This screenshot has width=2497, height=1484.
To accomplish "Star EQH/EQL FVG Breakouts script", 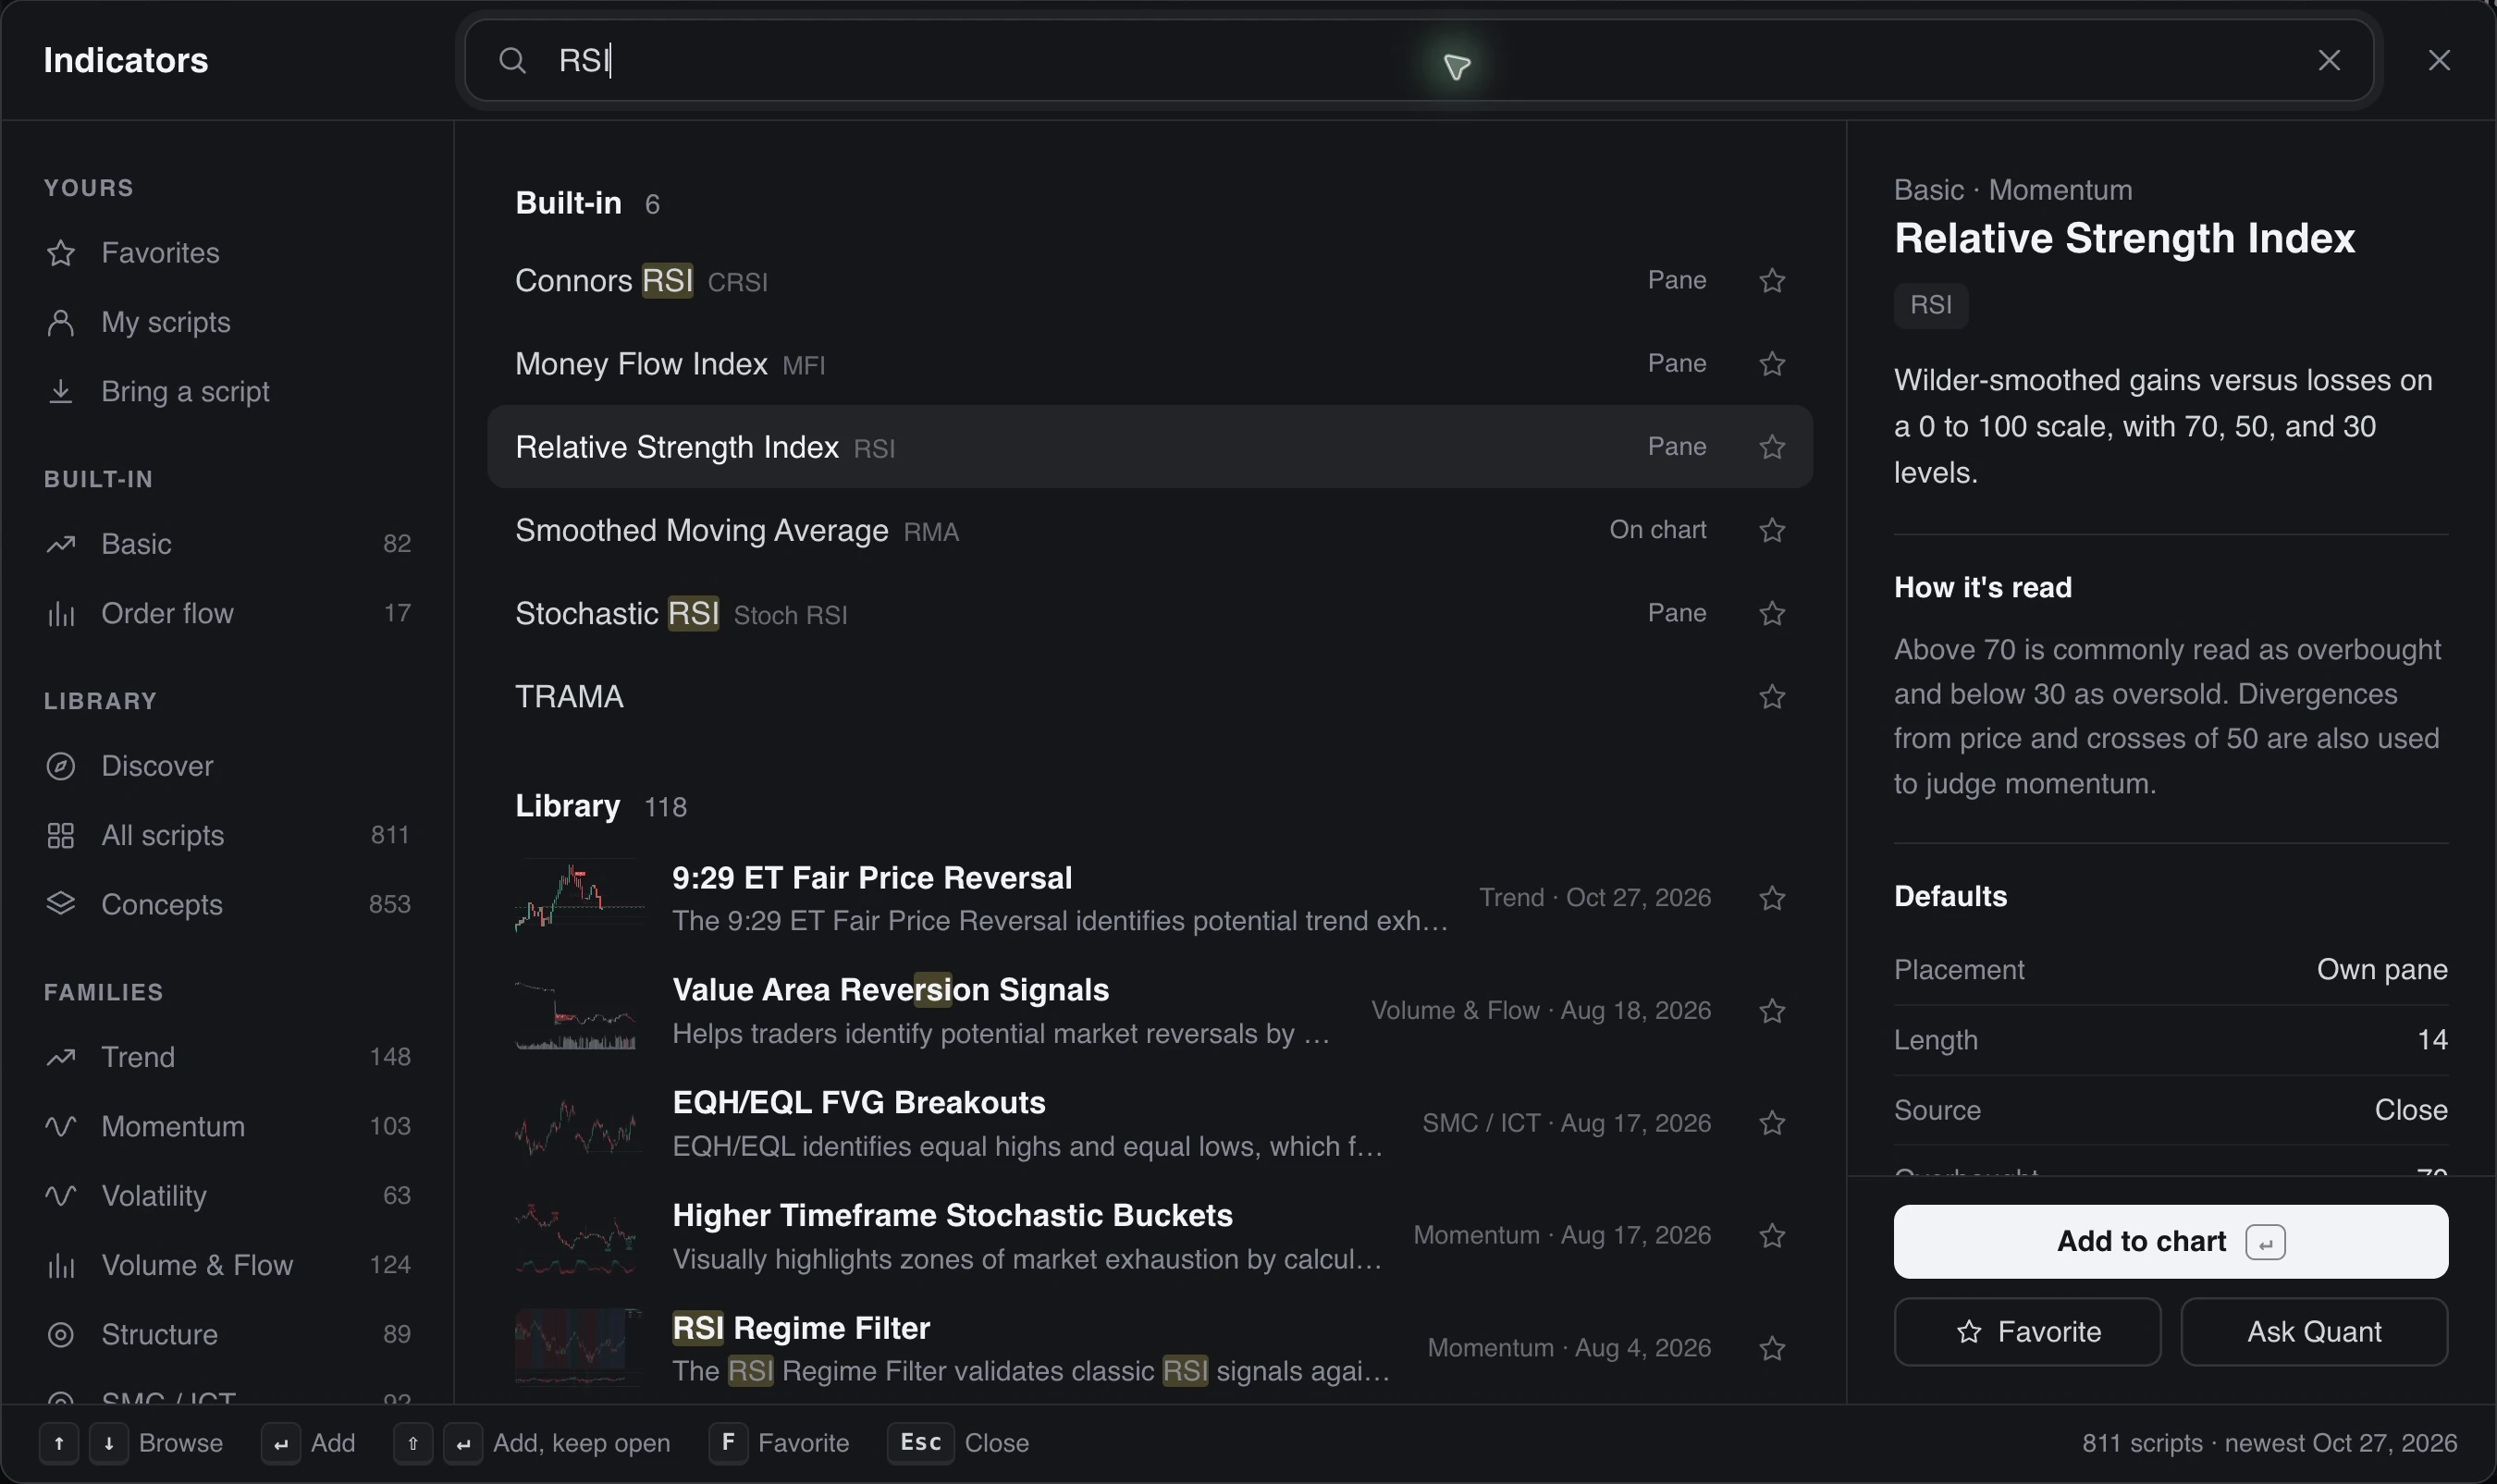I will [1772, 1122].
